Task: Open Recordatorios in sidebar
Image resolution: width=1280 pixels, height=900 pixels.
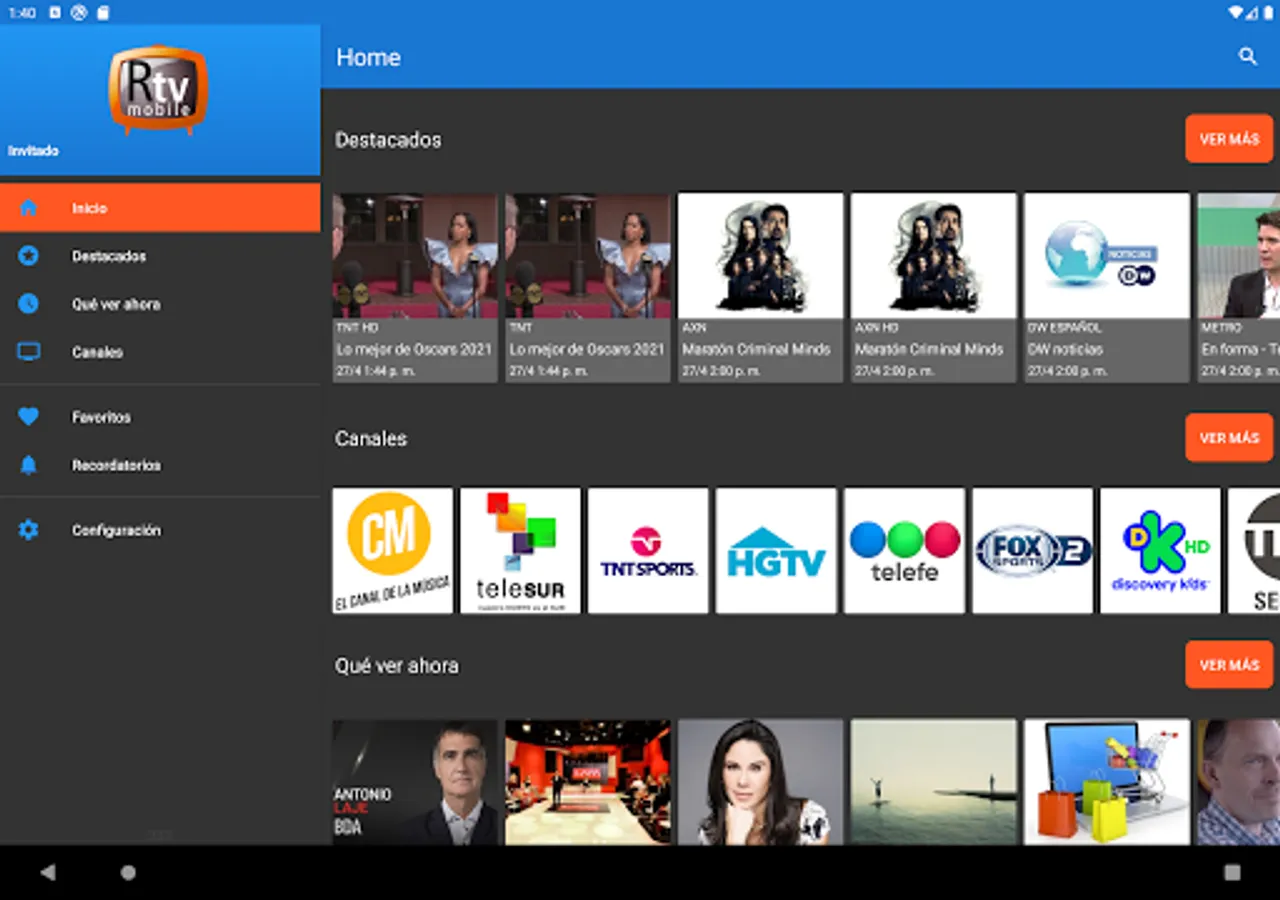Action: [x=160, y=465]
